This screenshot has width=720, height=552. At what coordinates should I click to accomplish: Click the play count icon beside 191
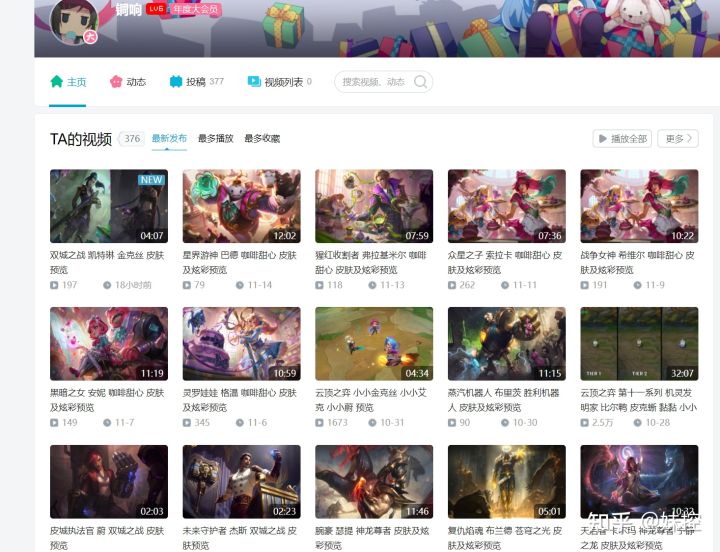tap(585, 285)
